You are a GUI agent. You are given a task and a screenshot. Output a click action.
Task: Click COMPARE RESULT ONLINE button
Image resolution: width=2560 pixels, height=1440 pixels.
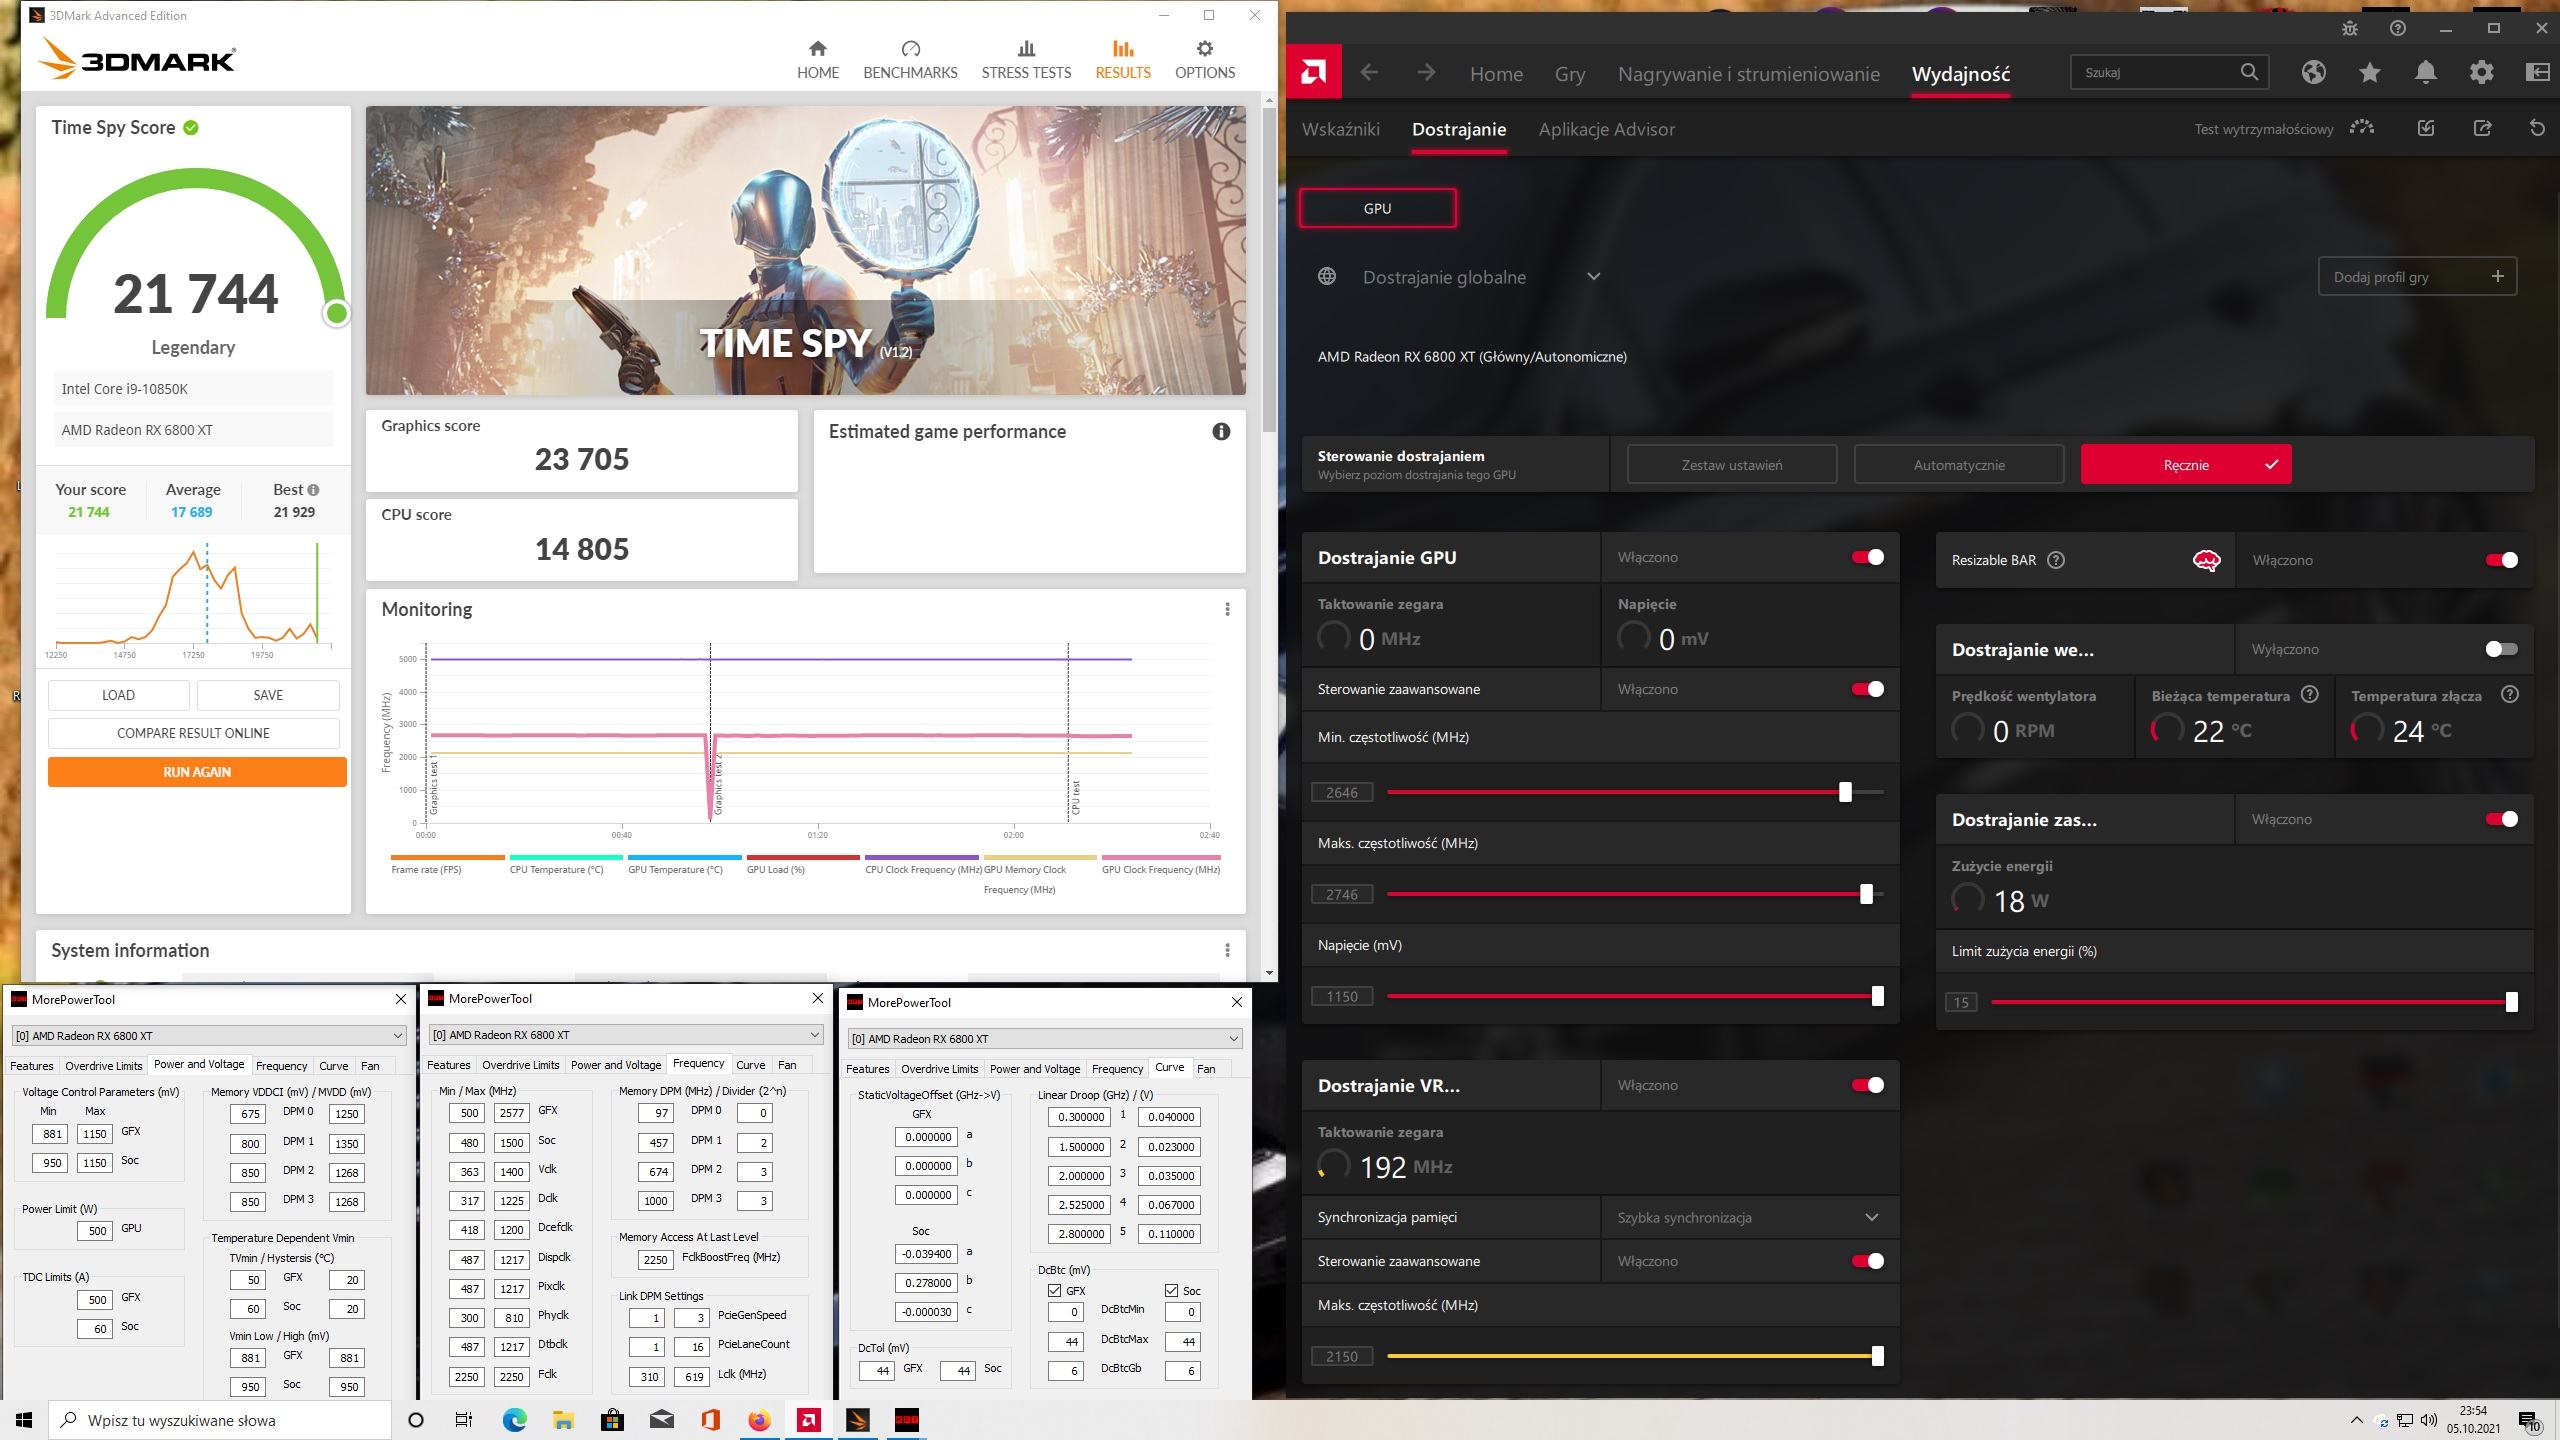pyautogui.click(x=193, y=733)
